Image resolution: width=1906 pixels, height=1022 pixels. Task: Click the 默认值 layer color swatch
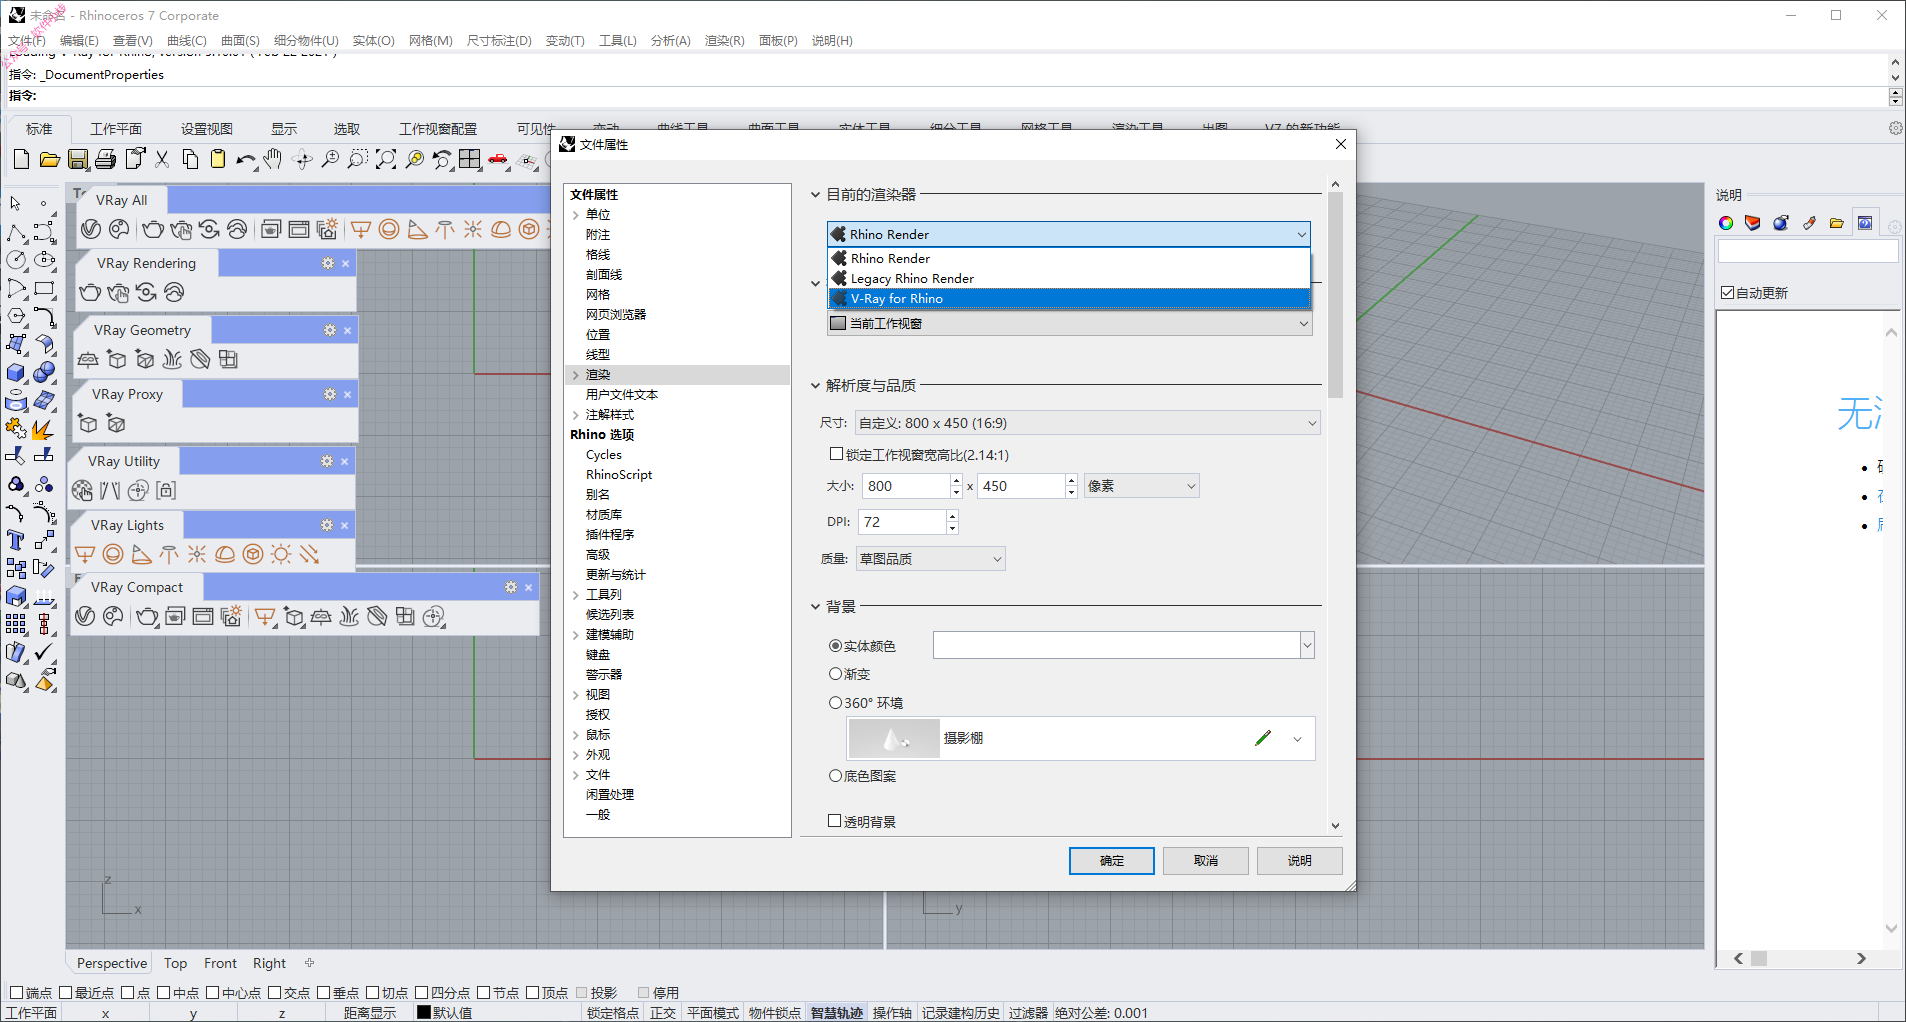[x=424, y=1012]
